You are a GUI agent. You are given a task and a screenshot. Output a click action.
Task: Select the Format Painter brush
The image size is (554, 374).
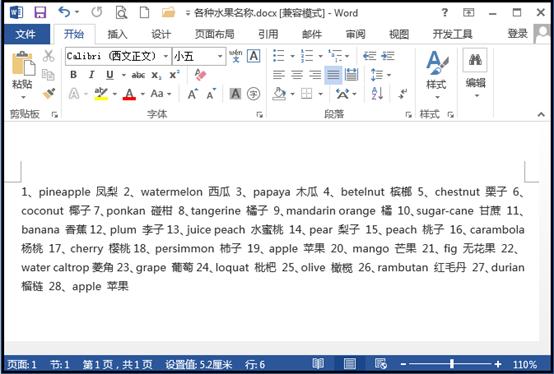[x=49, y=93]
